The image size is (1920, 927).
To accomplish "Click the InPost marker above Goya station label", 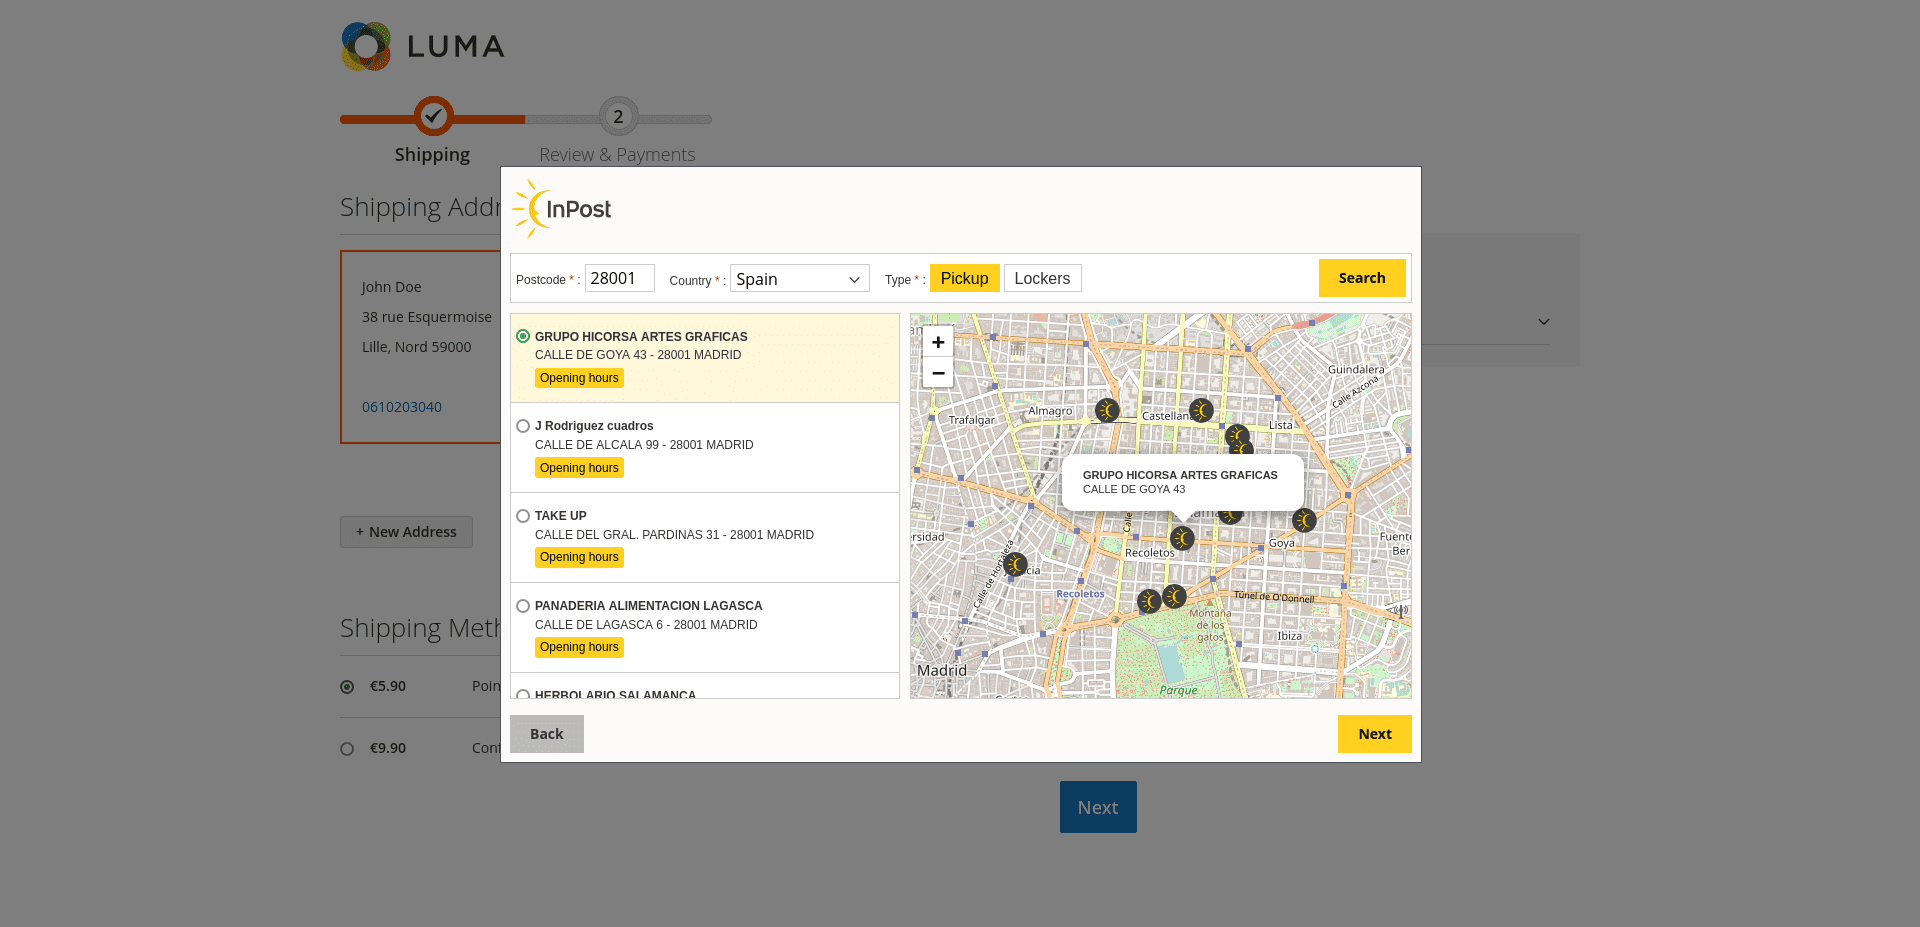I will tap(1303, 520).
